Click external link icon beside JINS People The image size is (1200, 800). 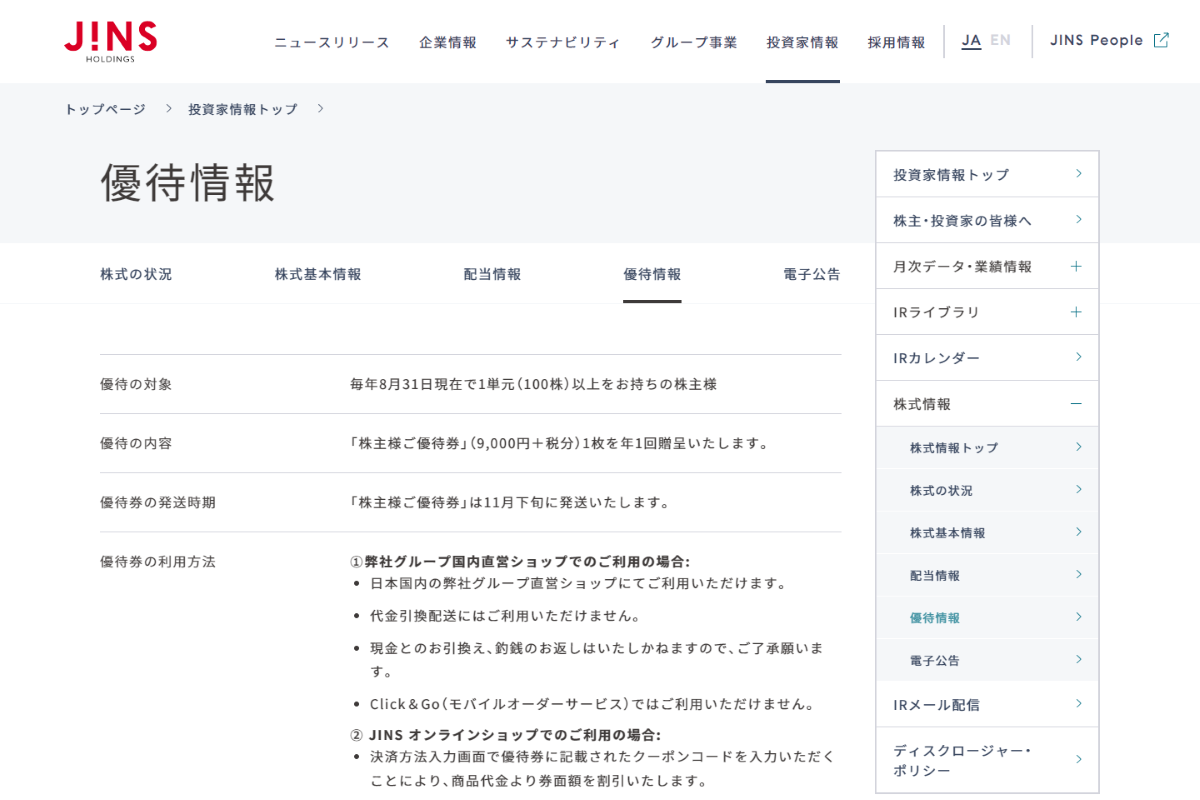pyautogui.click(x=1161, y=40)
